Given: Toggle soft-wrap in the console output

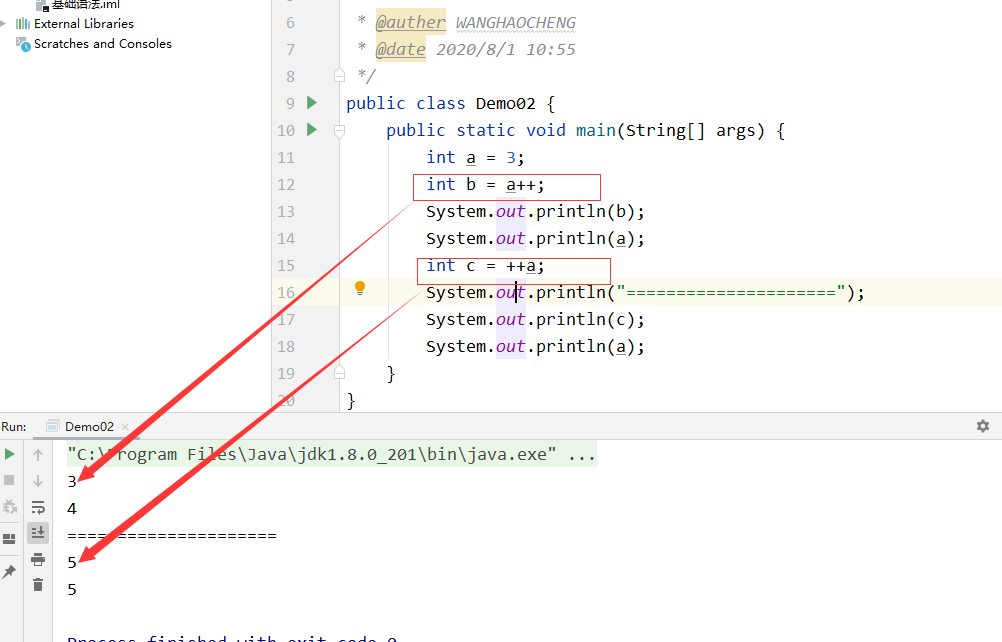Looking at the screenshot, I should [38, 507].
